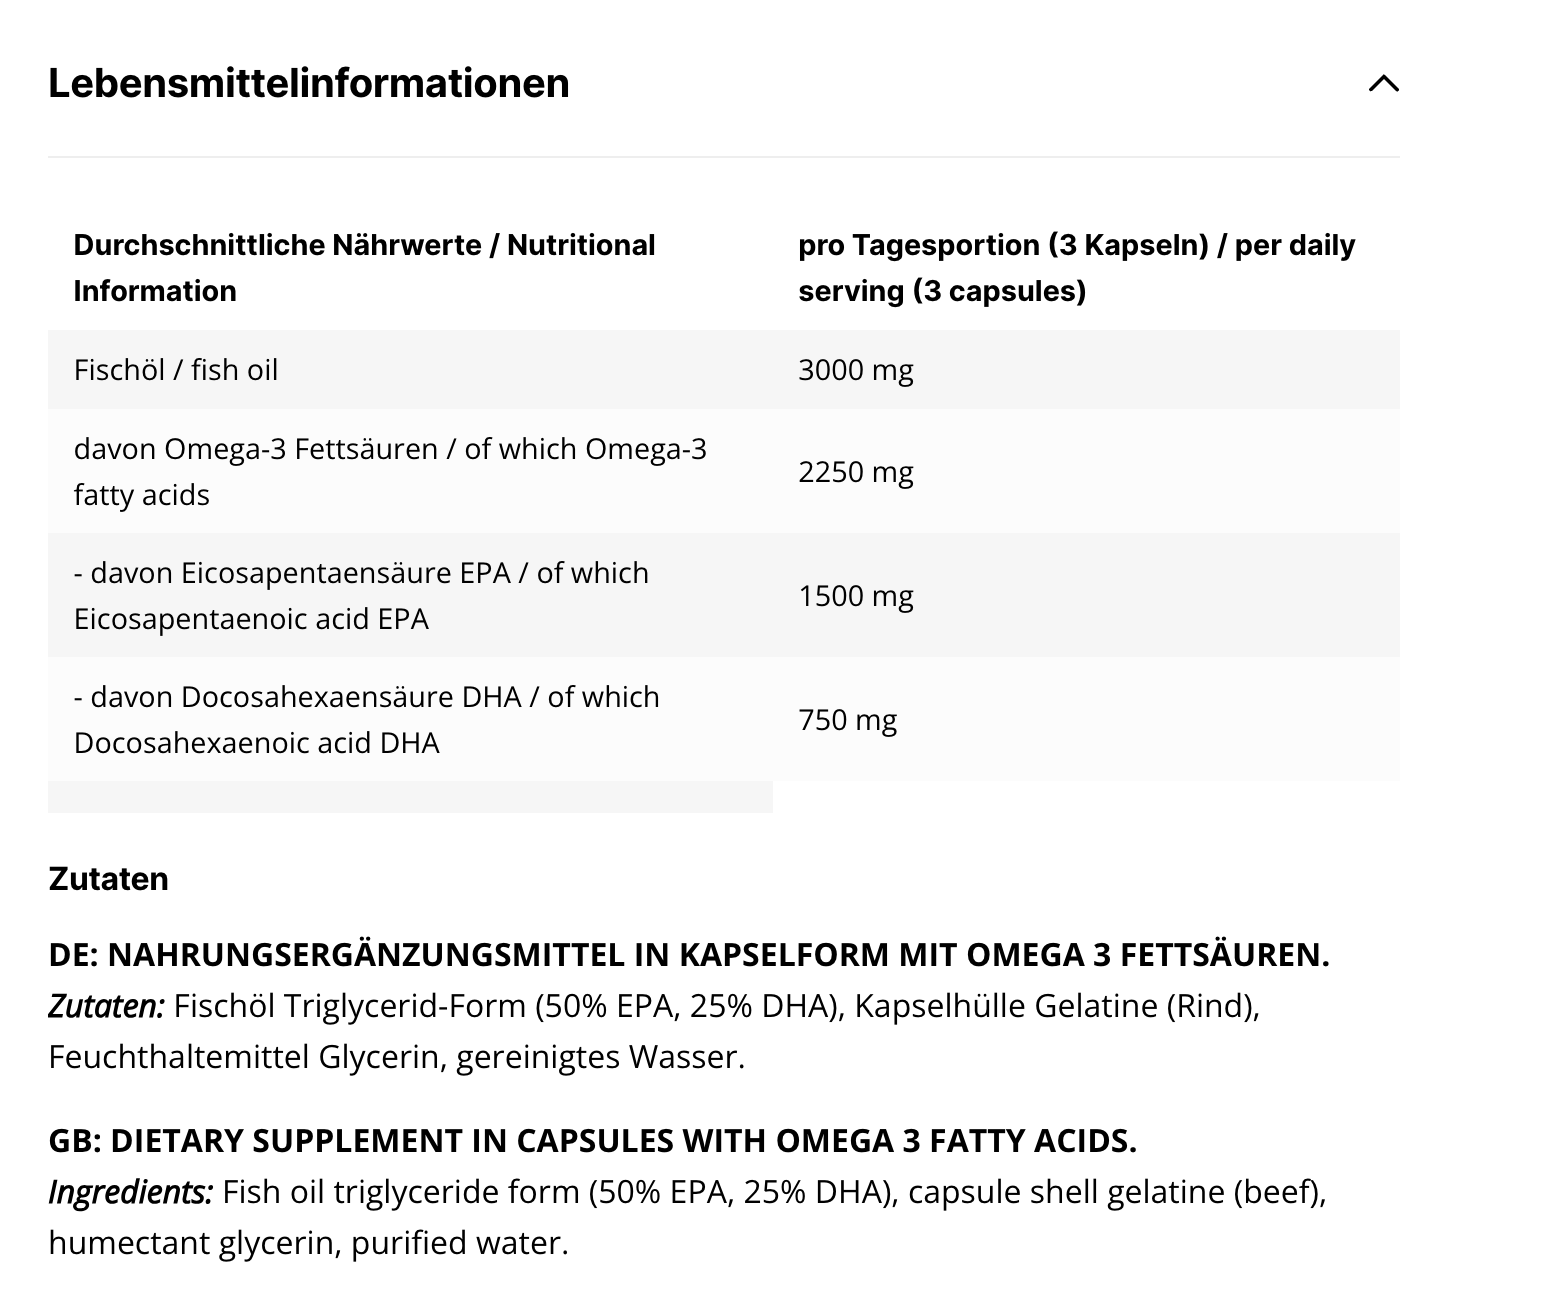Click the Durchschnittliche Nährwerte column header
The height and width of the screenshot is (1292, 1568).
pos(364,268)
